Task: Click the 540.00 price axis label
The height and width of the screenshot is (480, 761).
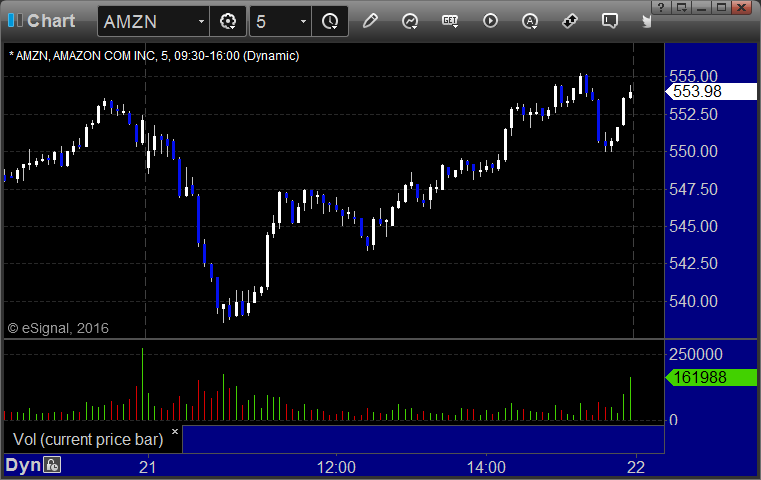Action: (x=693, y=301)
